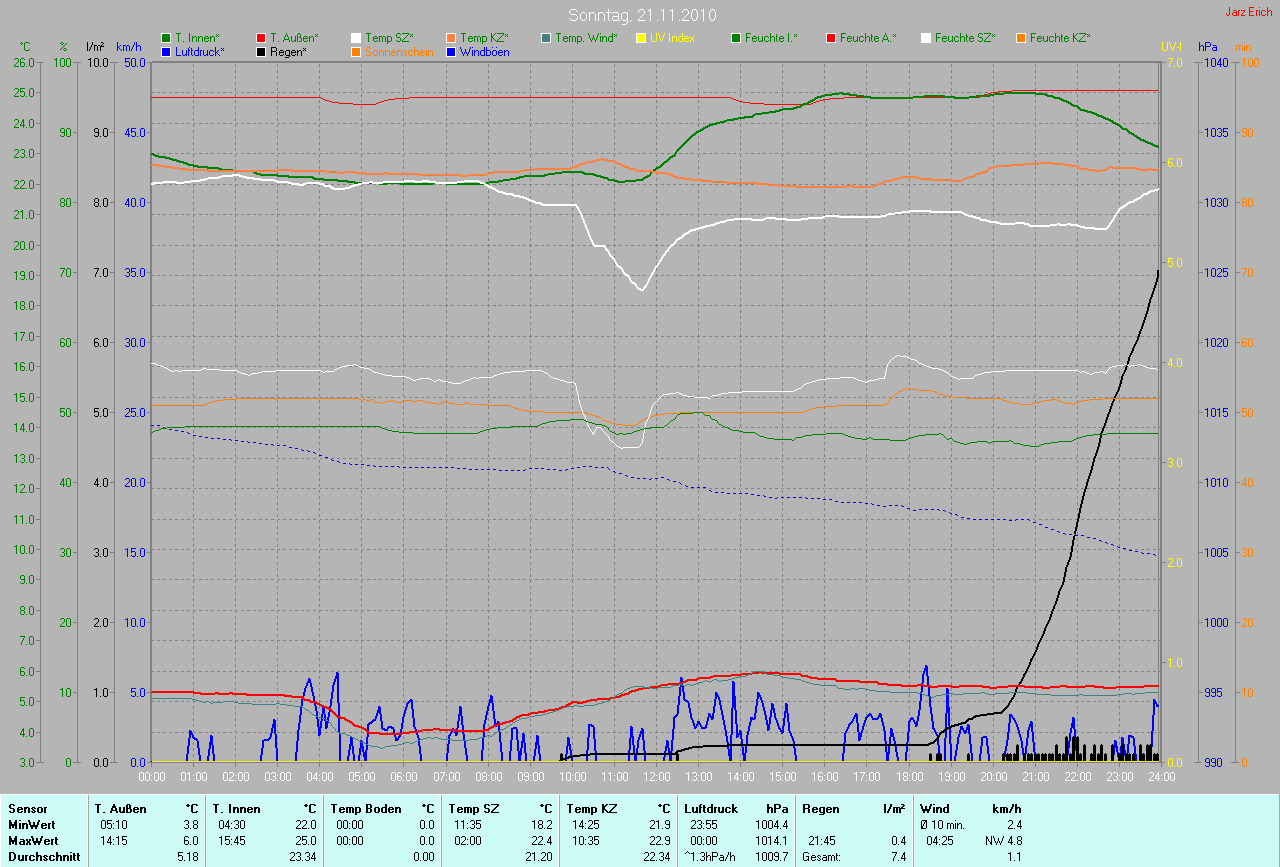Click the green T. Innen legend square
This screenshot has width=1280, height=867.
[166, 38]
